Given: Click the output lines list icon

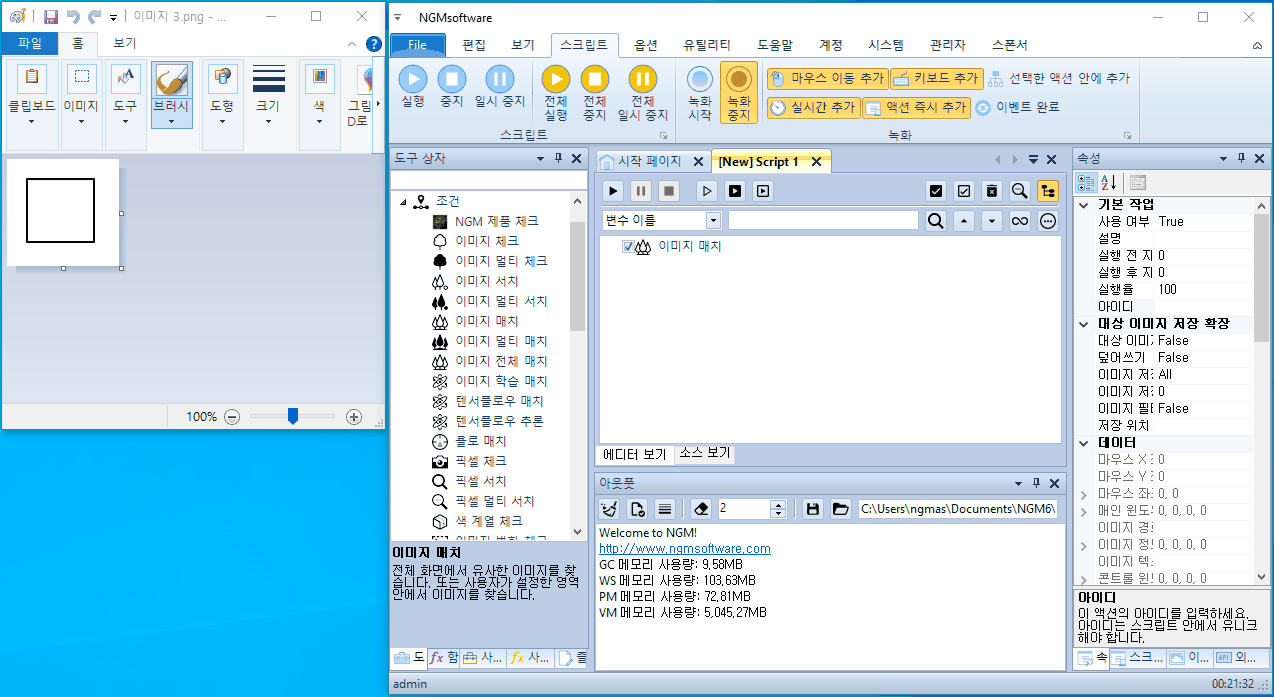Looking at the screenshot, I should [x=665, y=509].
